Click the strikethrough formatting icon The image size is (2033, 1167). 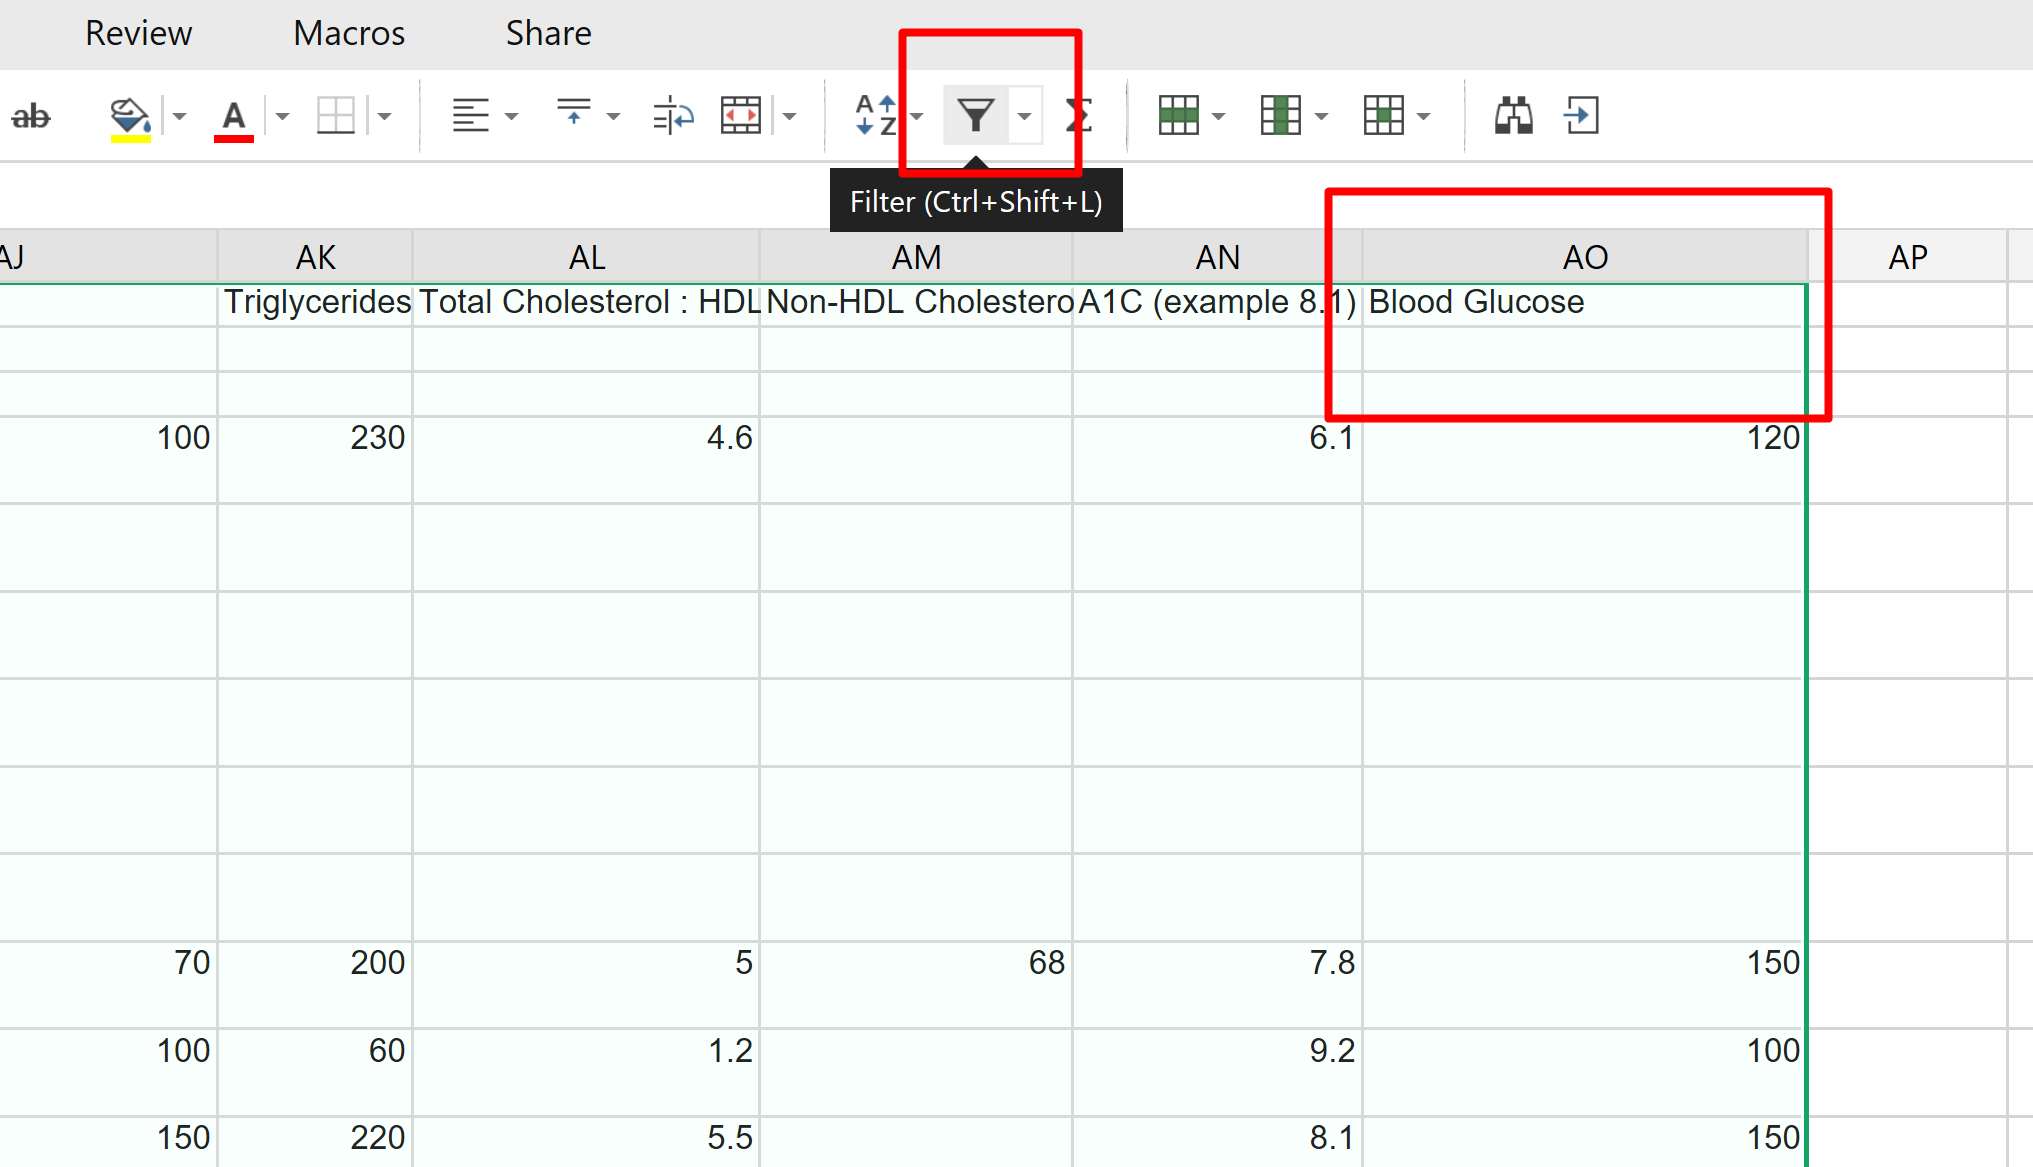31,116
